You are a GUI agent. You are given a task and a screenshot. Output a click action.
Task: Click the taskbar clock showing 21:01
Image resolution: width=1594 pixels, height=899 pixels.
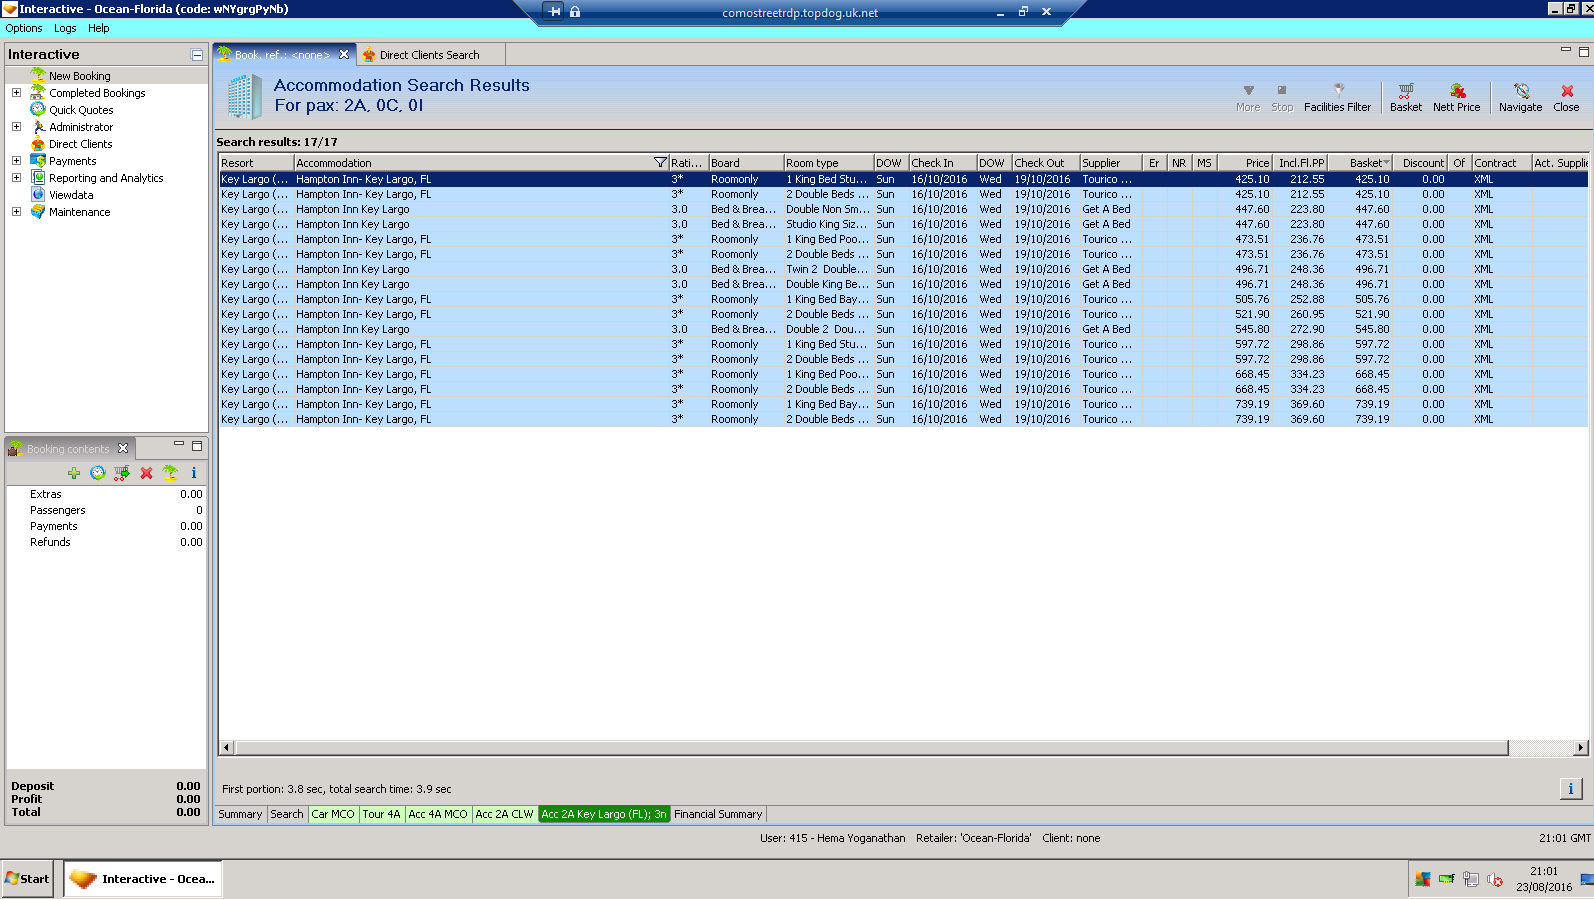point(1544,871)
